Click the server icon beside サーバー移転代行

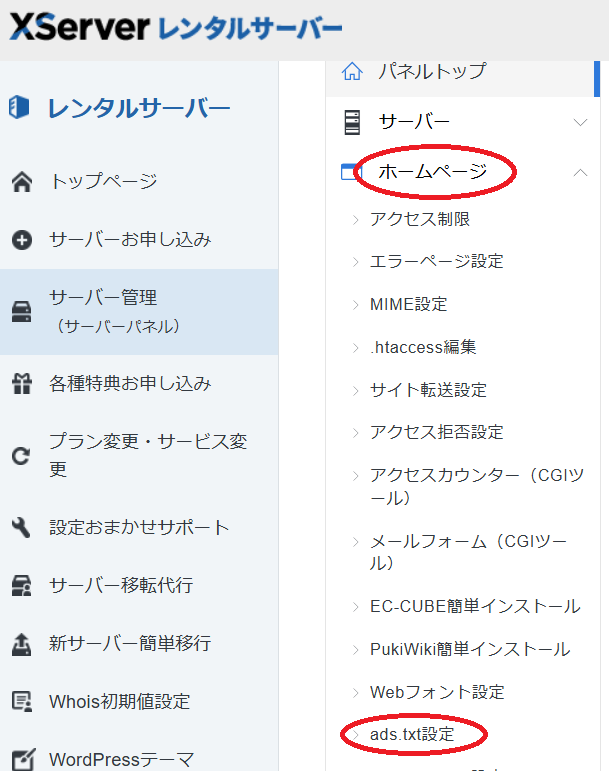click(x=21, y=585)
